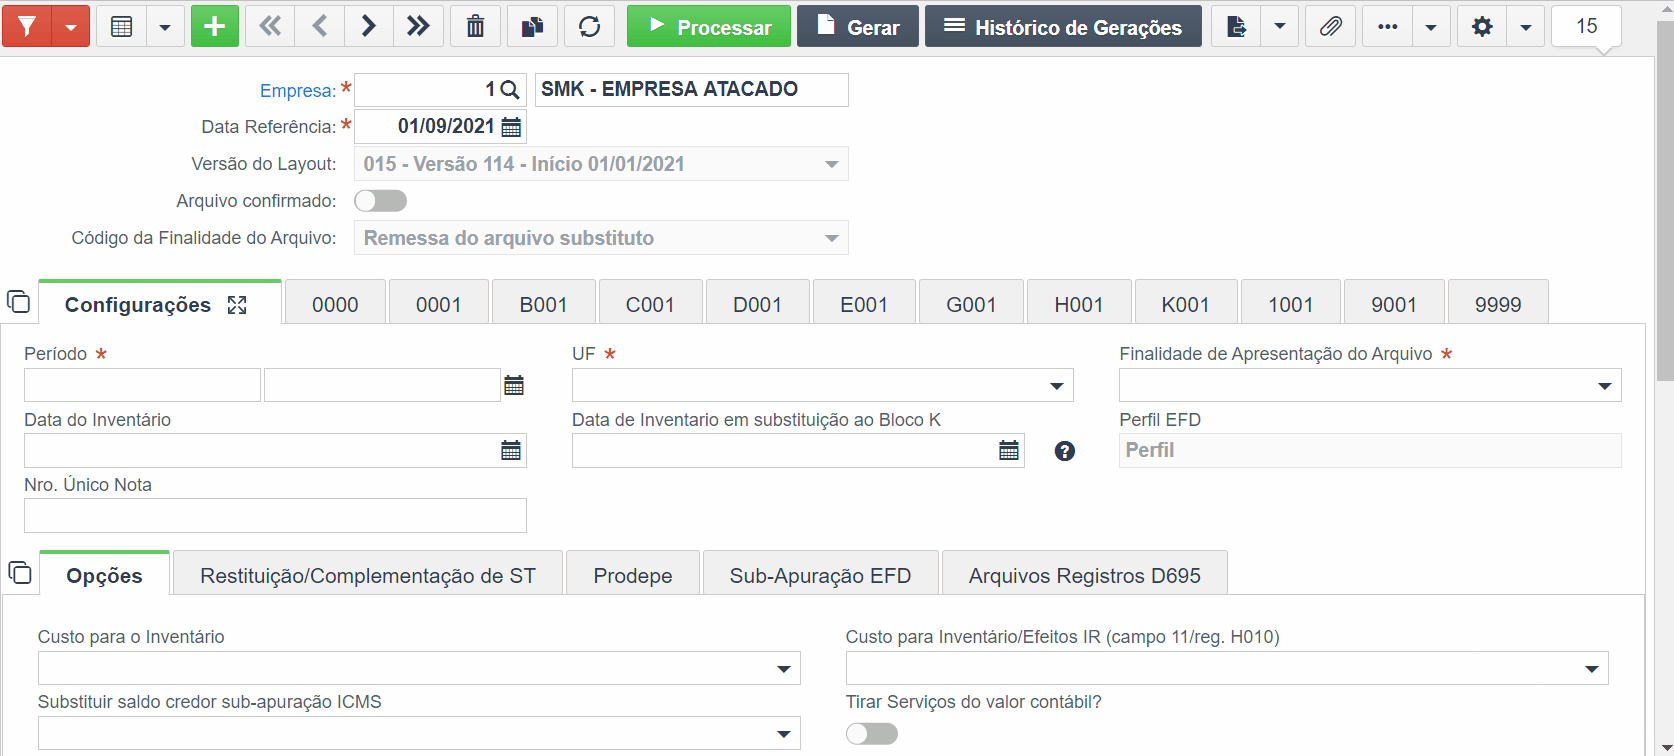Maximize Configurações tab with expand icon
The image size is (1674, 756).
237,305
